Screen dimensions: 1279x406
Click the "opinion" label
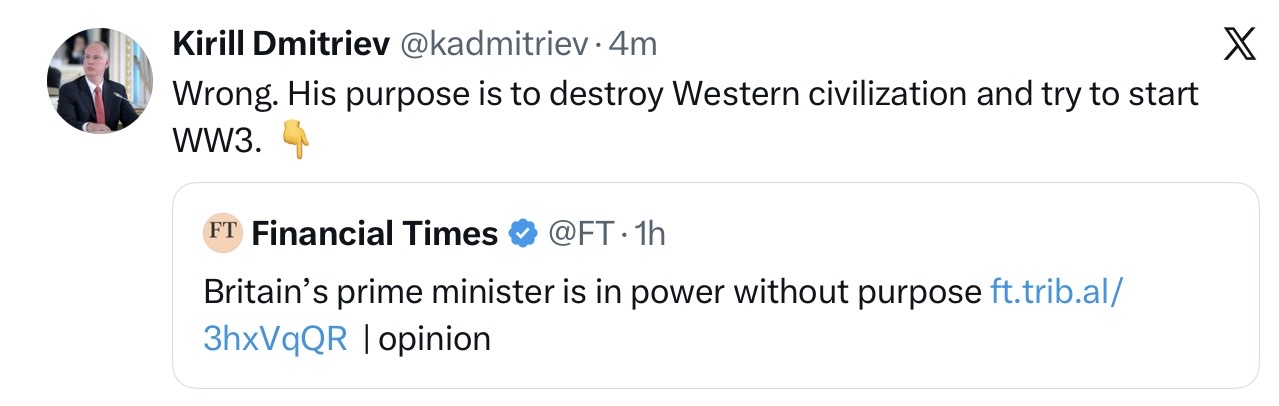coord(435,339)
